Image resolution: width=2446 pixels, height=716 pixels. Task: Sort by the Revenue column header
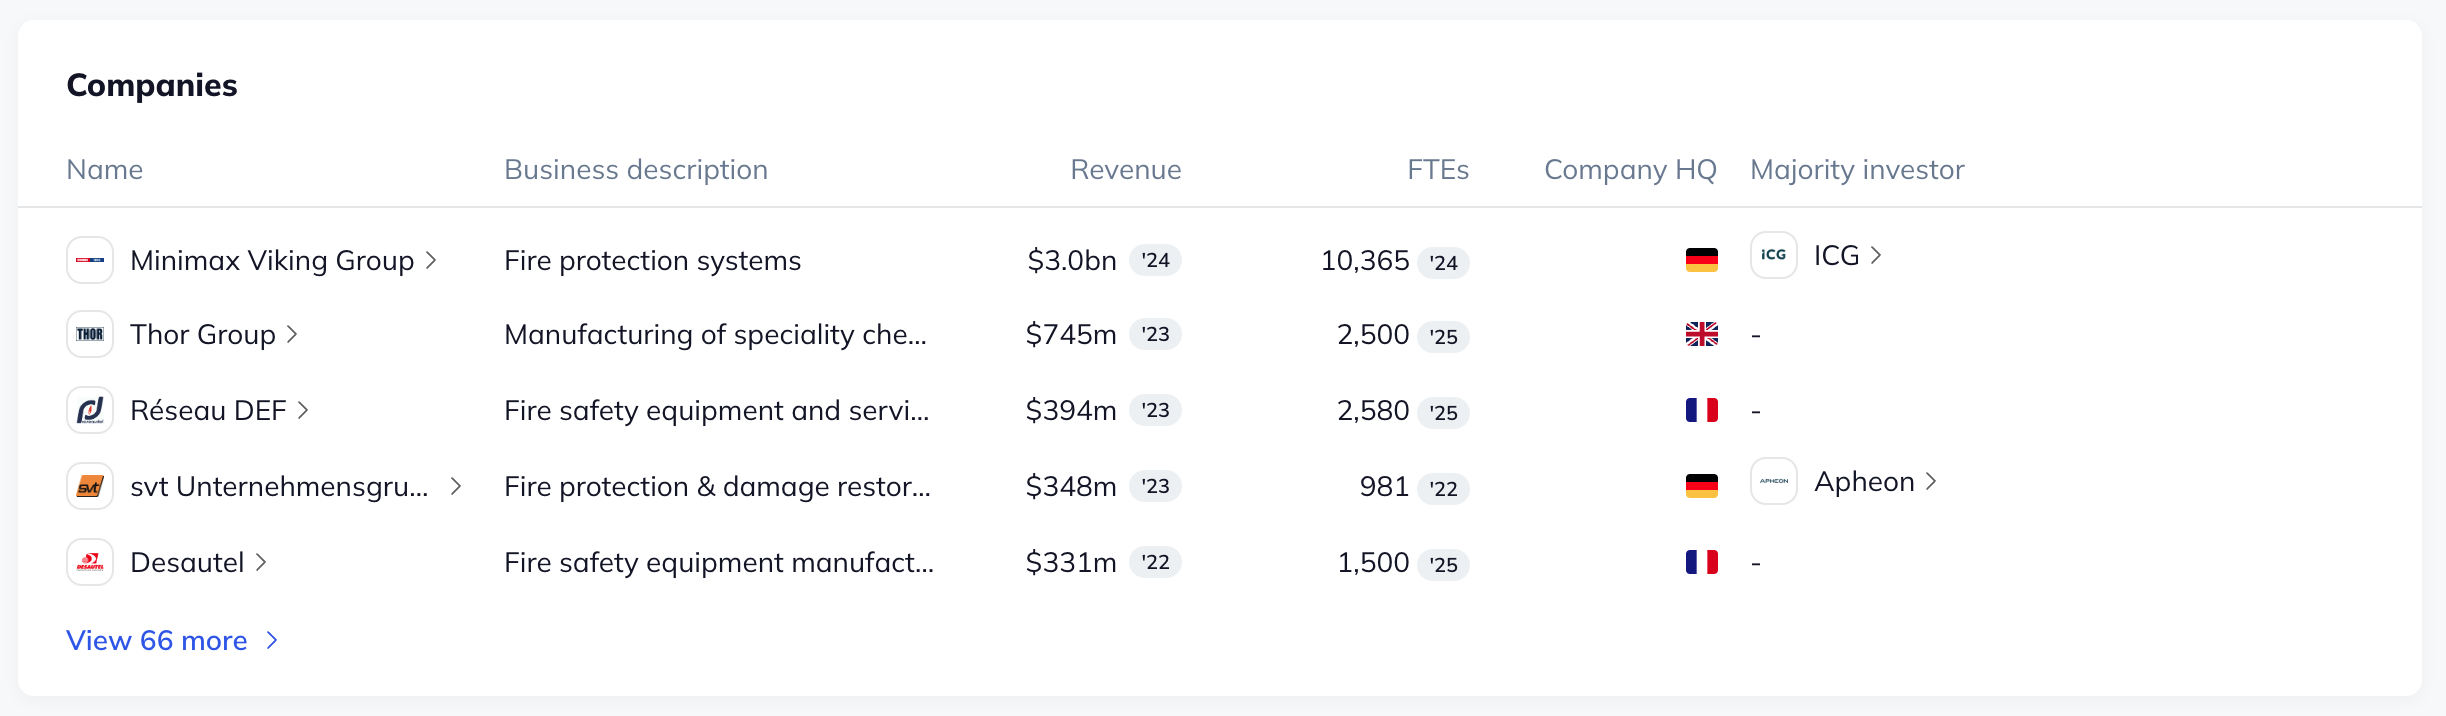click(1125, 170)
